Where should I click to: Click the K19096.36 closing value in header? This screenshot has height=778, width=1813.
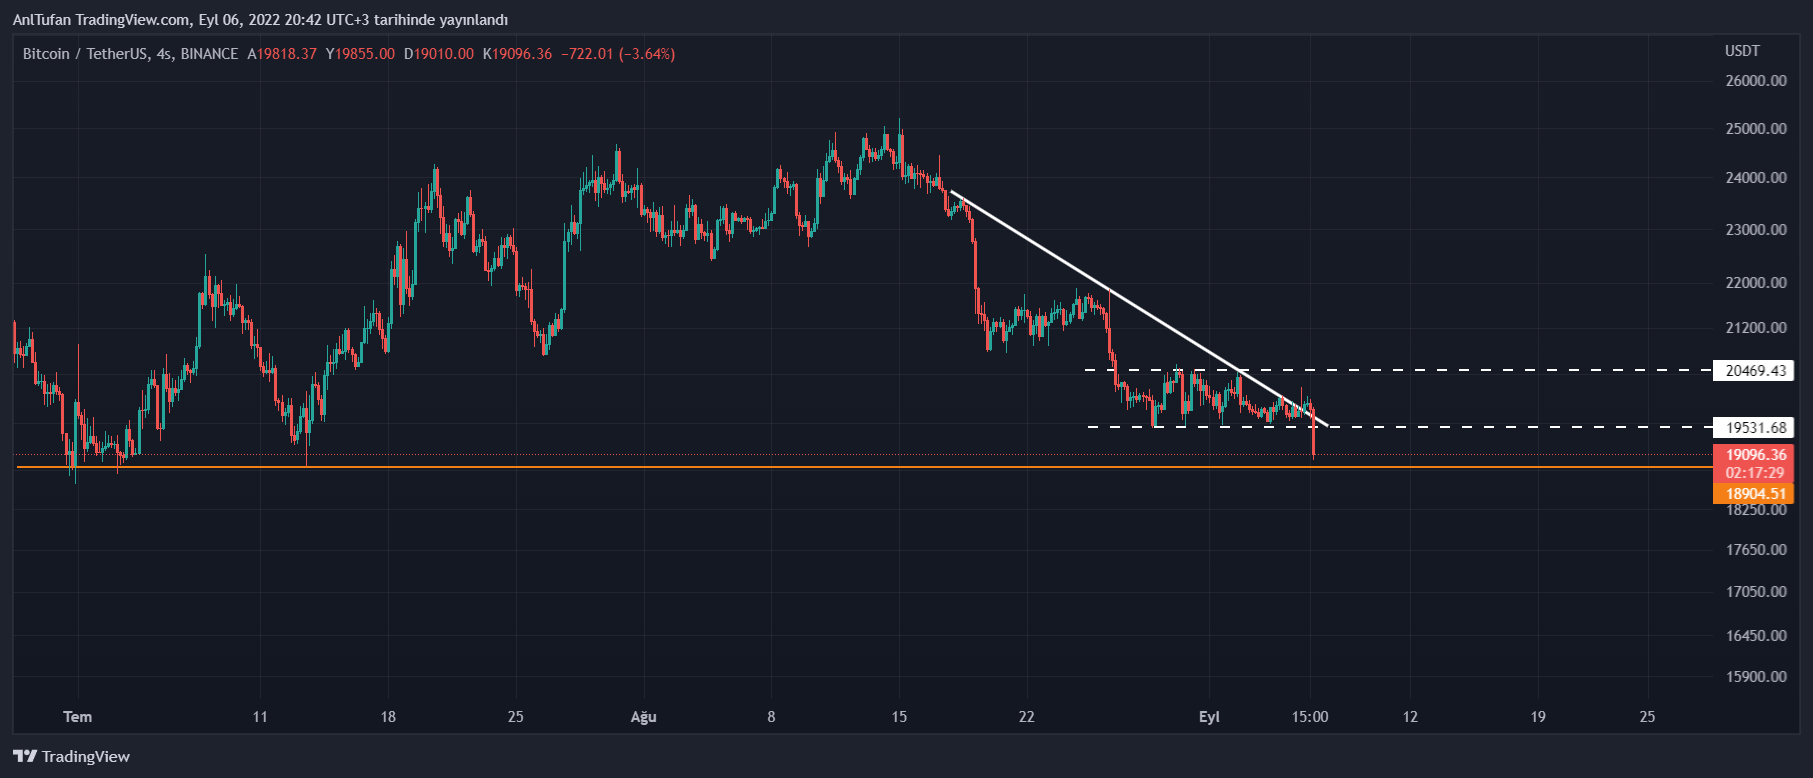[517, 54]
